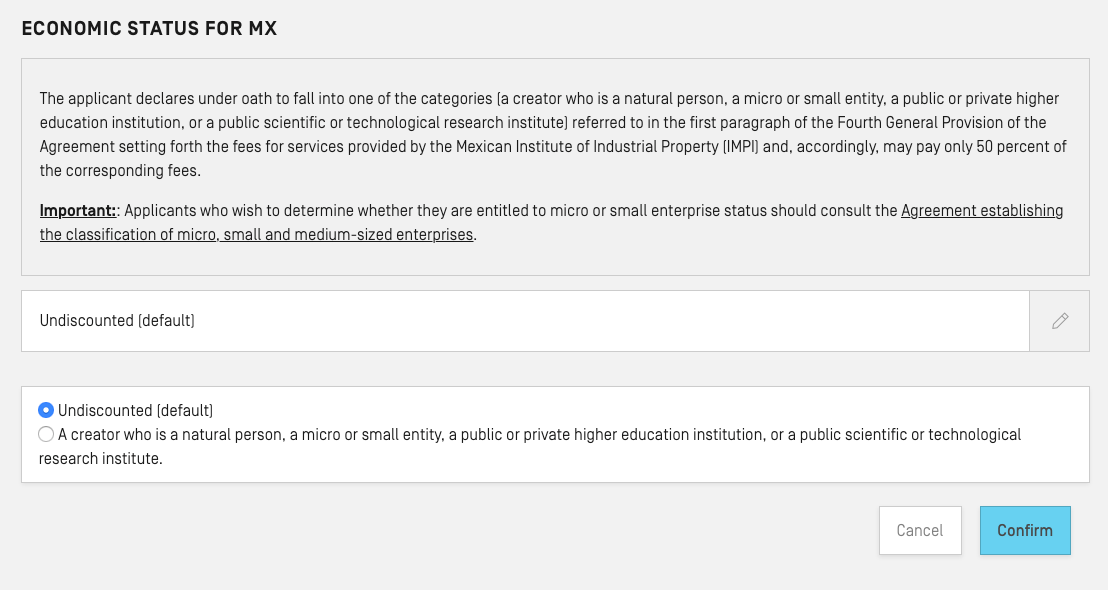Select the creator or small entity radio option
This screenshot has height=590, width=1108.
(45, 435)
